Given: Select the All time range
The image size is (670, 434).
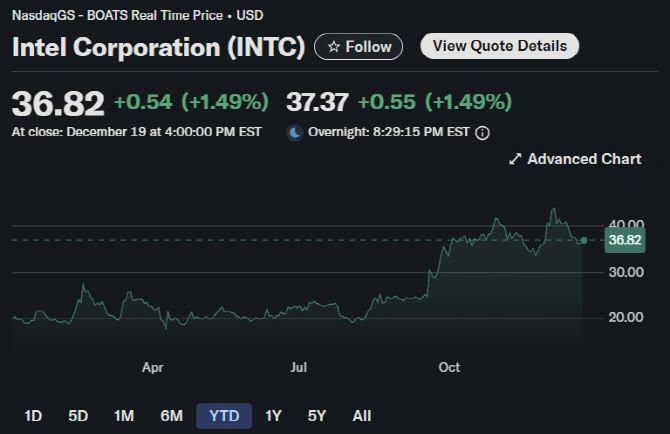Looking at the screenshot, I should coord(362,415).
